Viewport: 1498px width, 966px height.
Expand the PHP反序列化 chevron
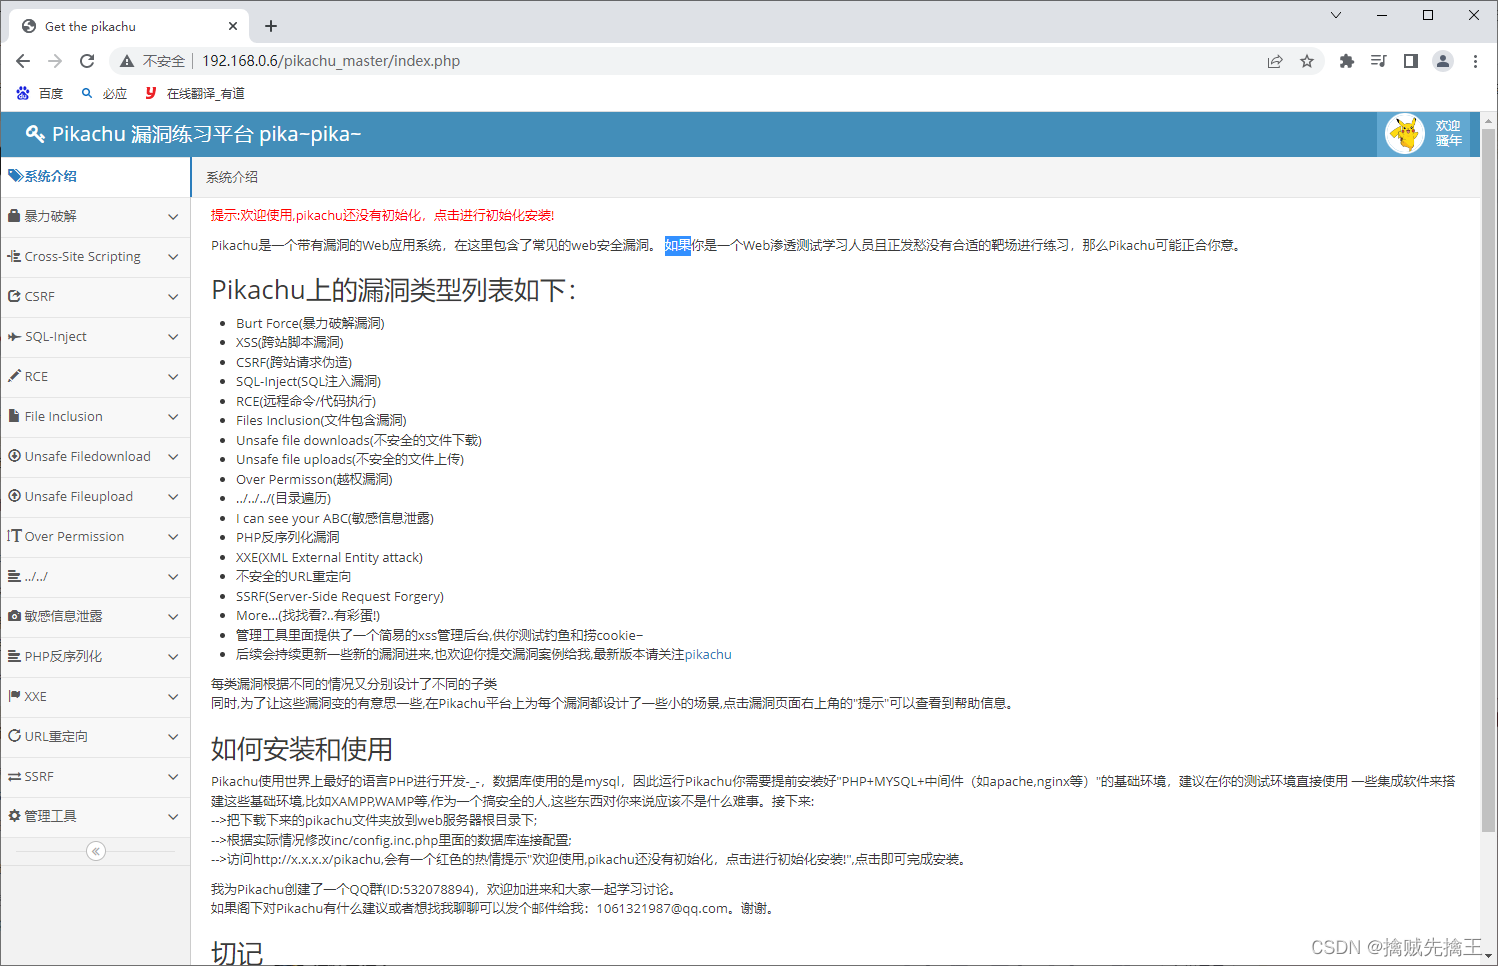point(173,657)
